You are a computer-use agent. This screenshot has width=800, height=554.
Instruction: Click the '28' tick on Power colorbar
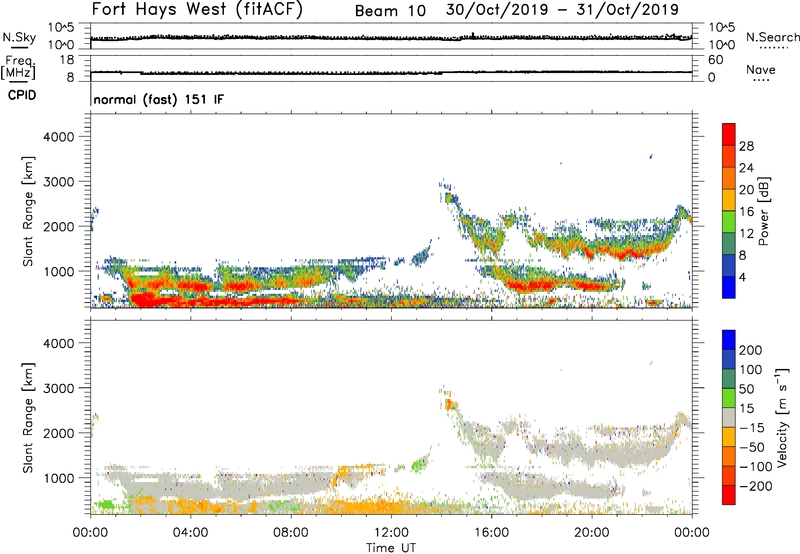click(x=746, y=146)
